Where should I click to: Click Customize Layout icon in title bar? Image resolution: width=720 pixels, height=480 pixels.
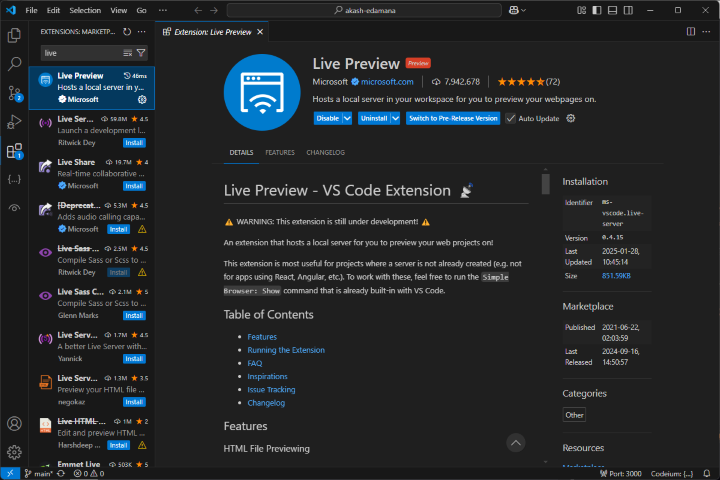coord(581,10)
